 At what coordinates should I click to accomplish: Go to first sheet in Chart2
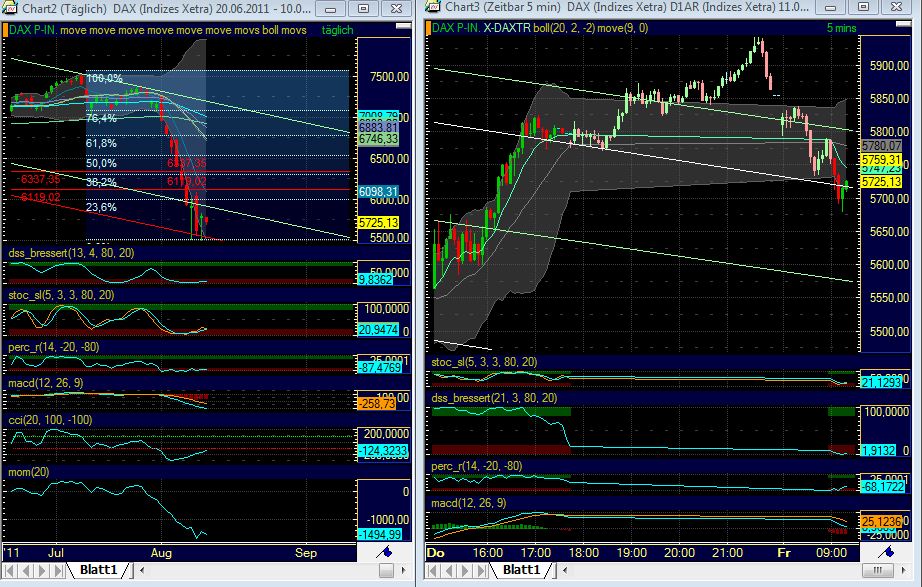click(11, 571)
